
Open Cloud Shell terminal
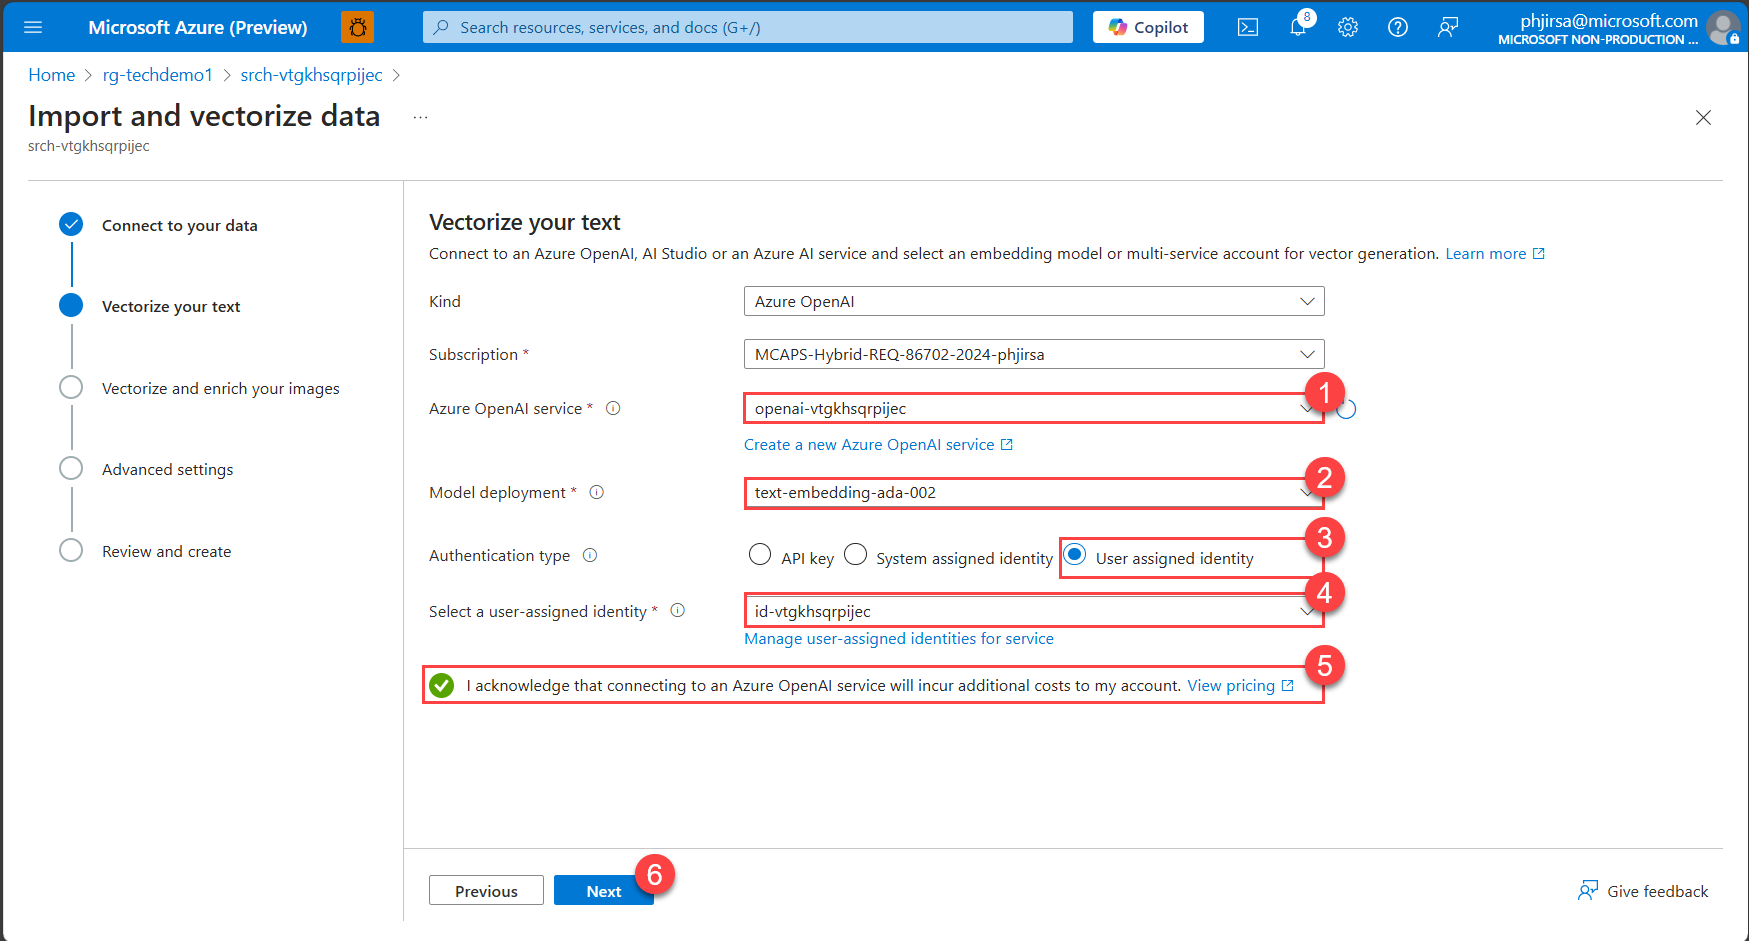click(x=1248, y=27)
